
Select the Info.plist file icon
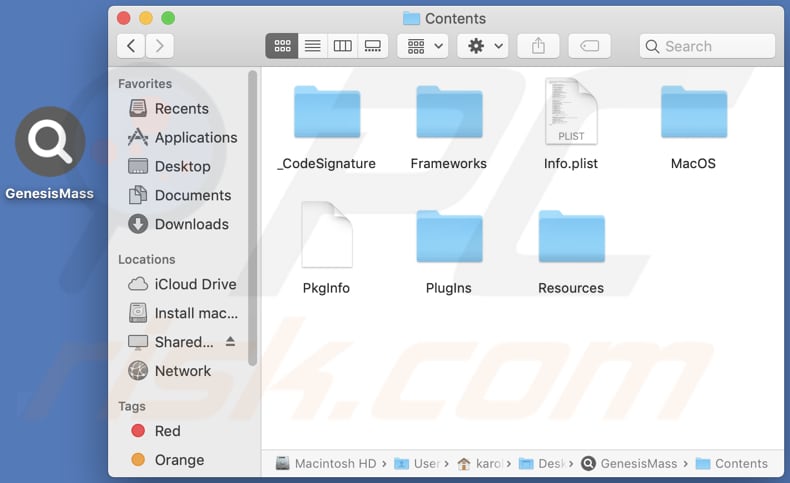(x=571, y=111)
